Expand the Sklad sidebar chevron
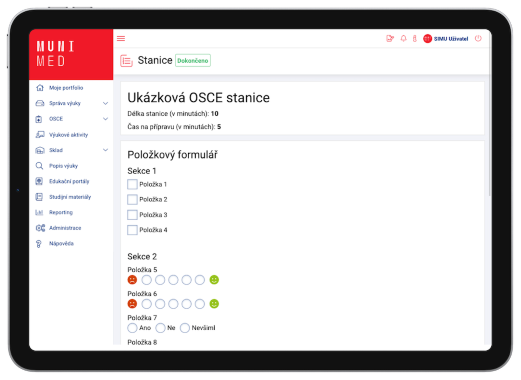The image size is (521, 380). click(105, 150)
